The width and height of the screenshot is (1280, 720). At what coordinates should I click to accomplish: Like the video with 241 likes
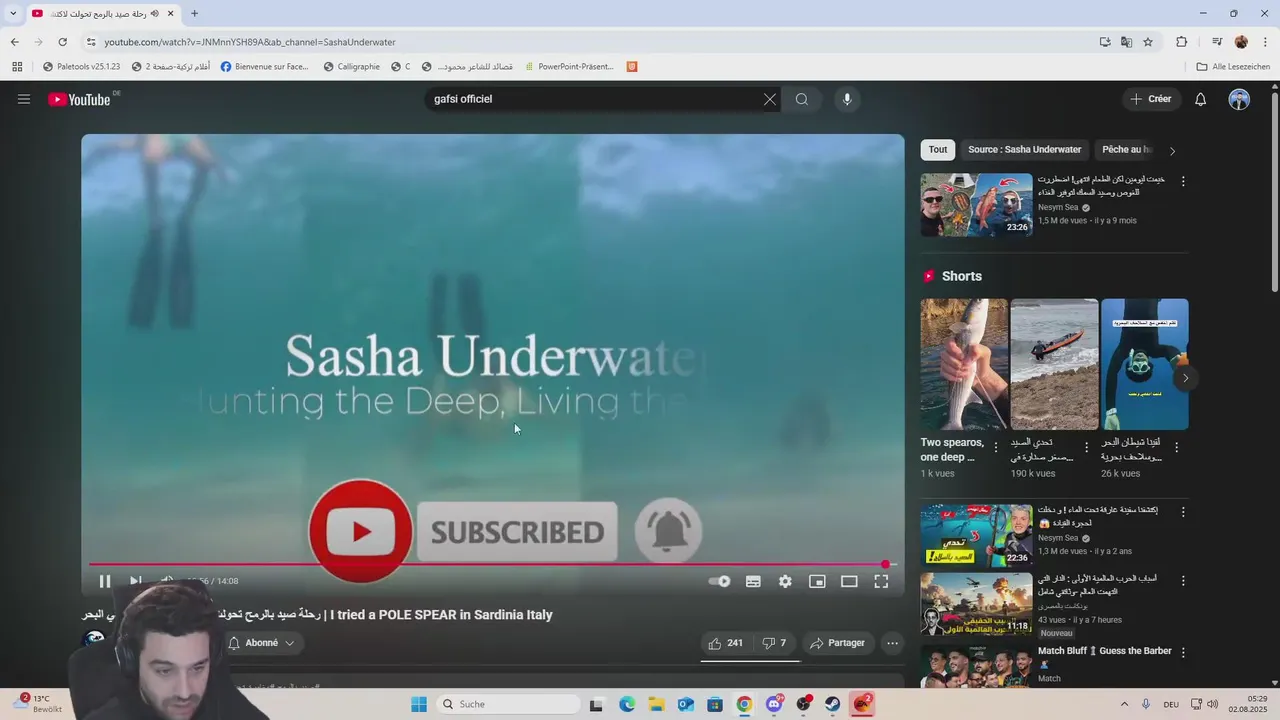coord(726,643)
